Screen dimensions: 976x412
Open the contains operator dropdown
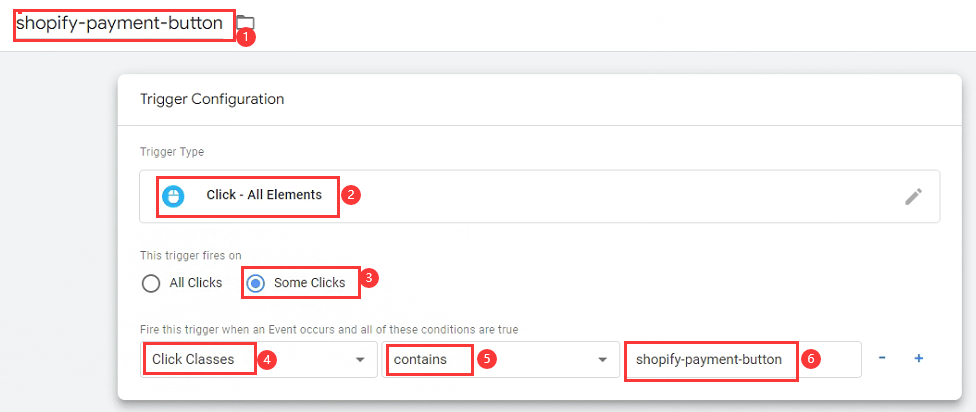click(x=500, y=359)
